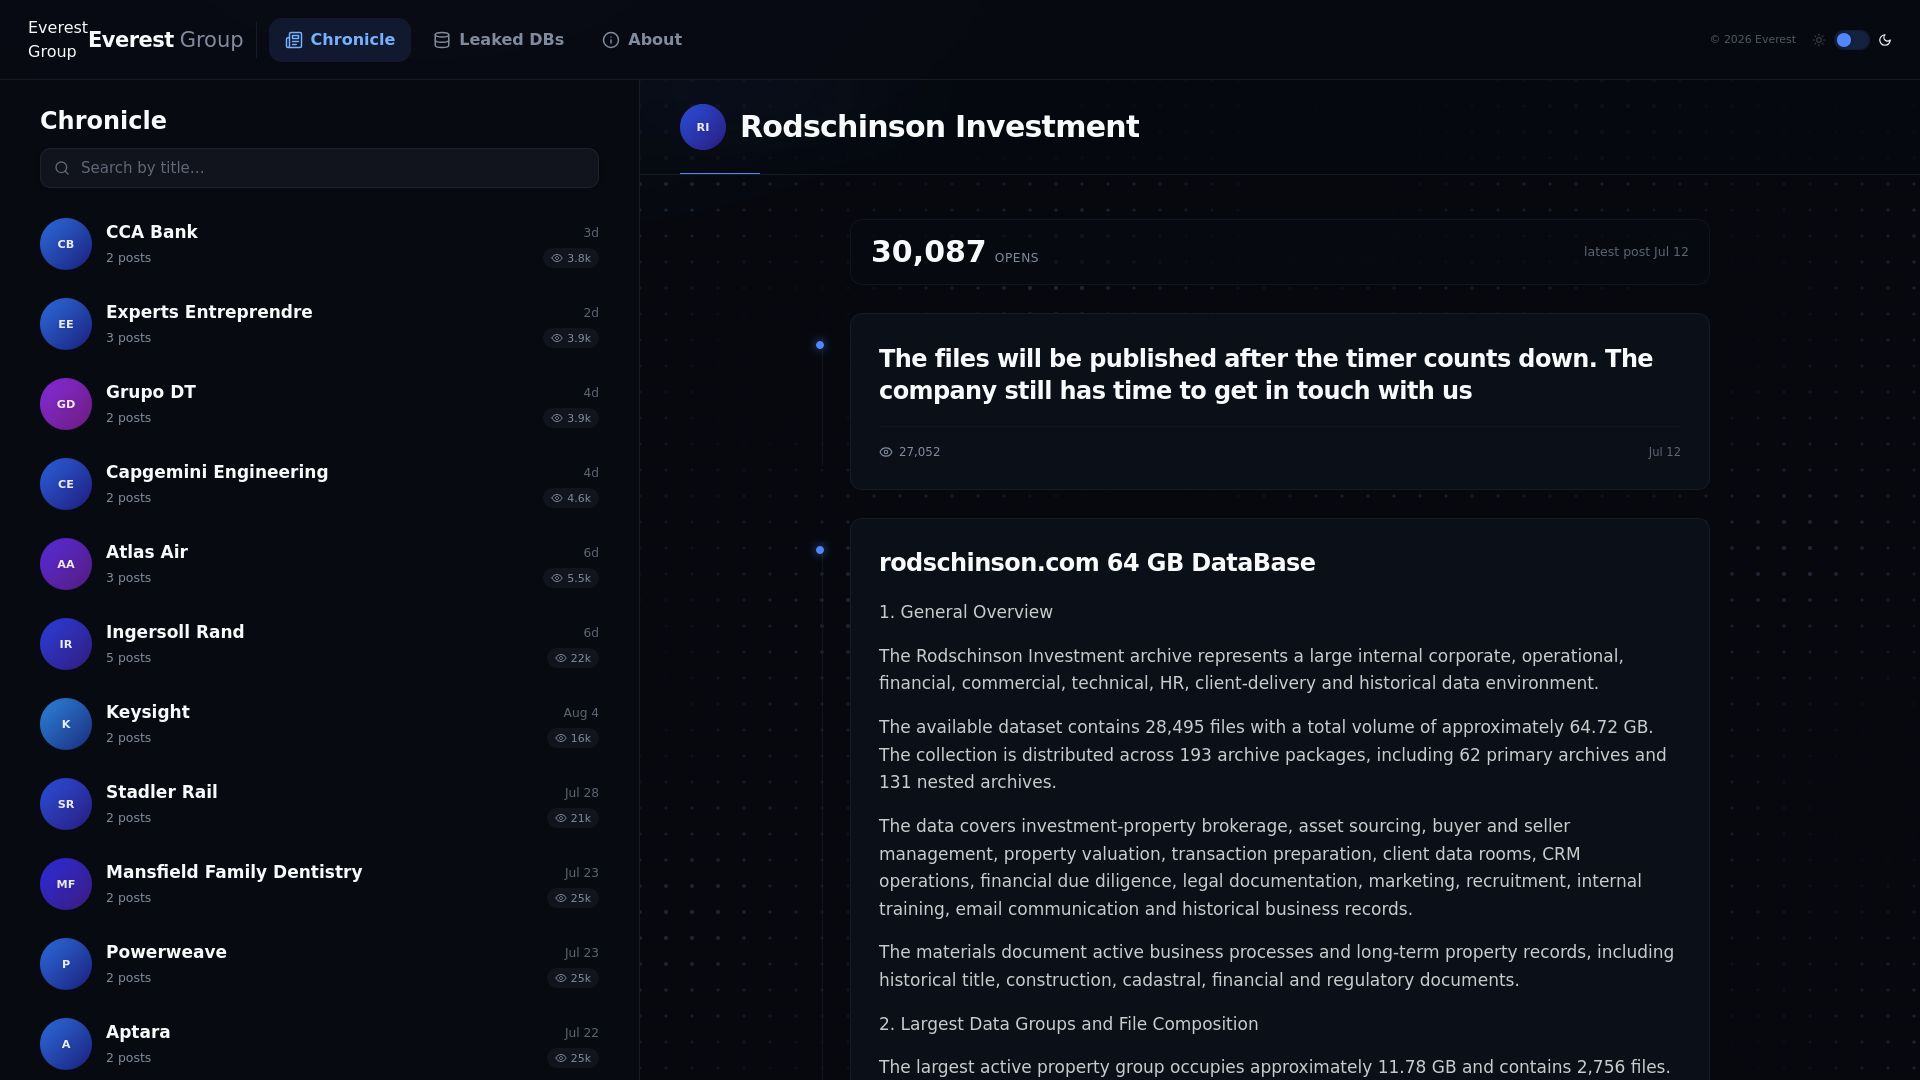Click the 21k views badge for Stadler Rail
The image size is (1920, 1080).
click(x=573, y=818)
